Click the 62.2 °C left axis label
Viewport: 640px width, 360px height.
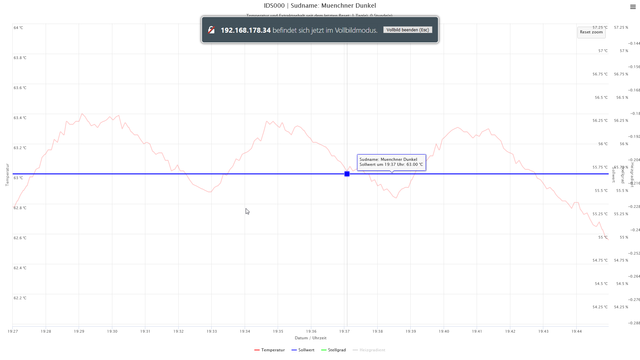point(20,298)
